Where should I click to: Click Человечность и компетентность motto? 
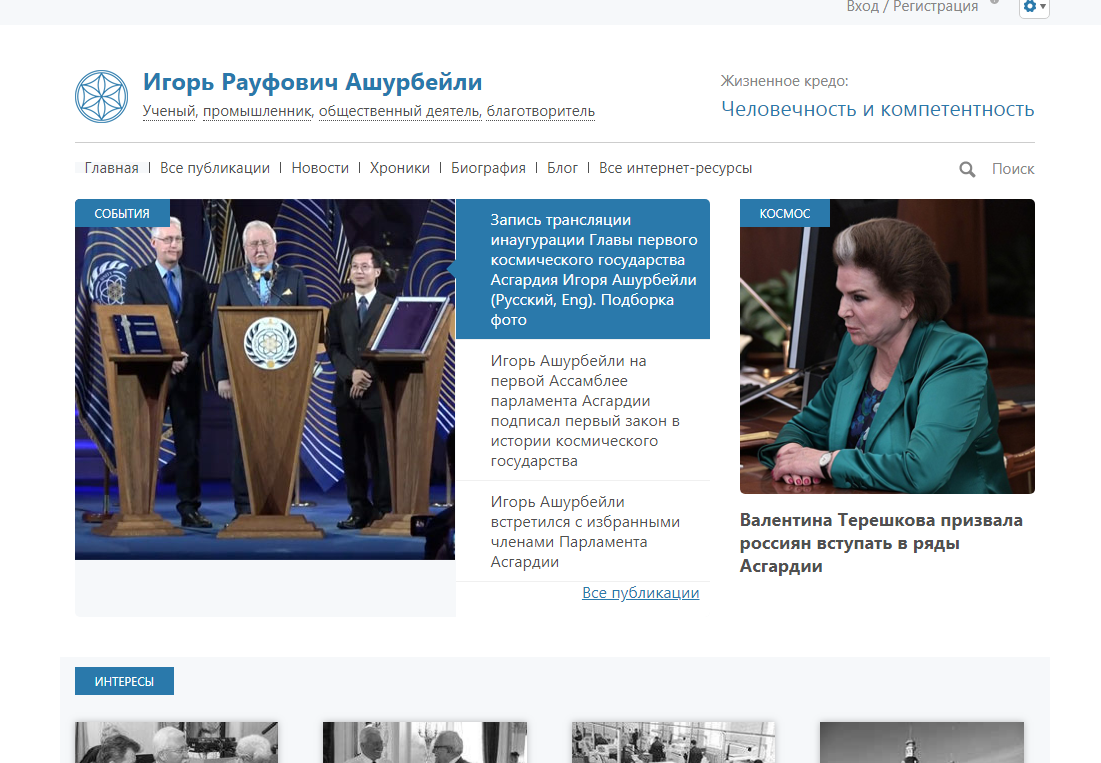(x=878, y=109)
